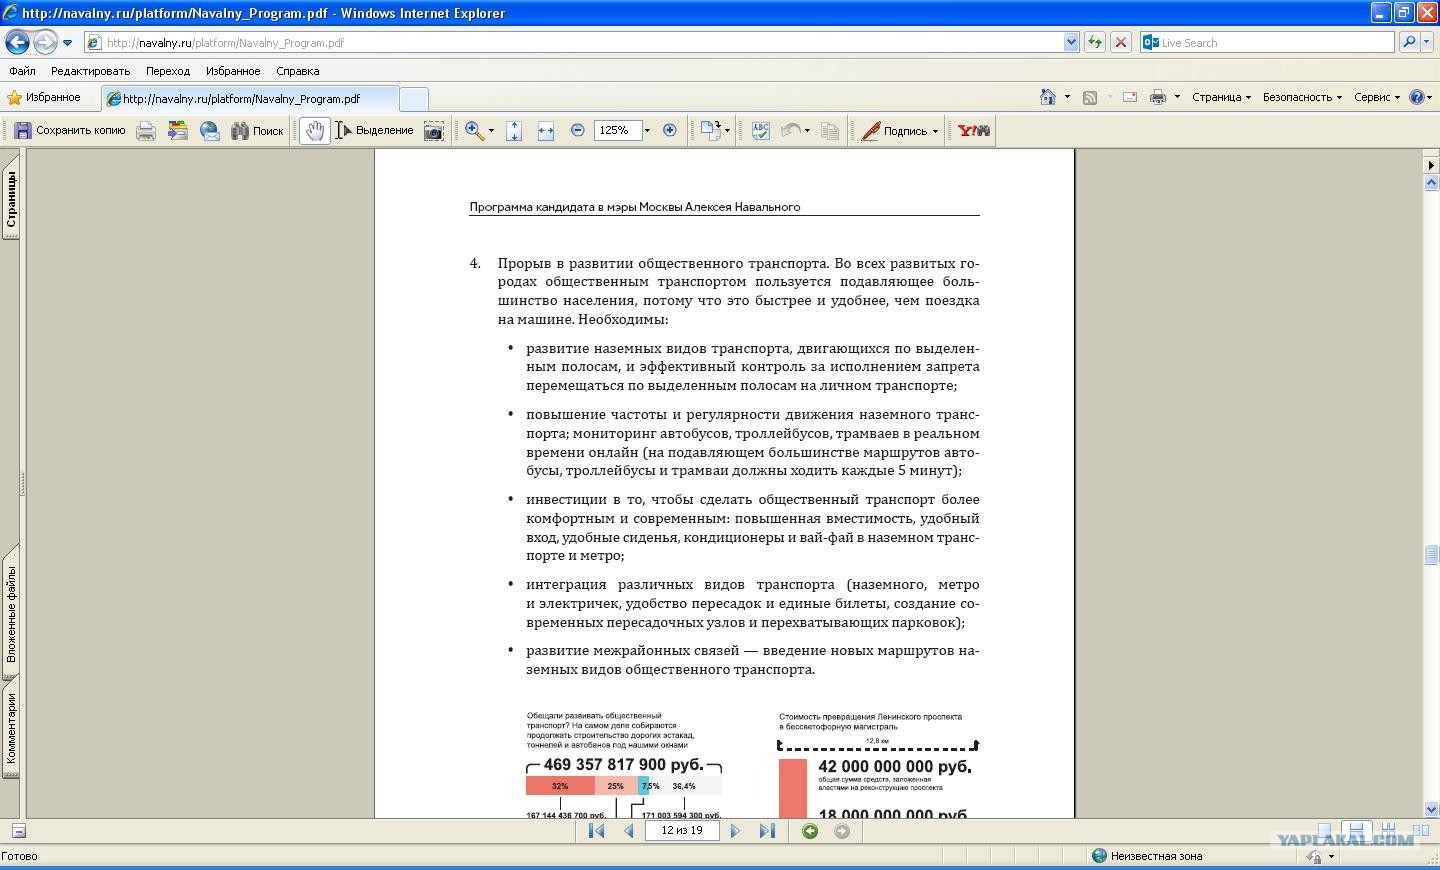Open the Сервис tools menu dropdown

pos(1377,97)
